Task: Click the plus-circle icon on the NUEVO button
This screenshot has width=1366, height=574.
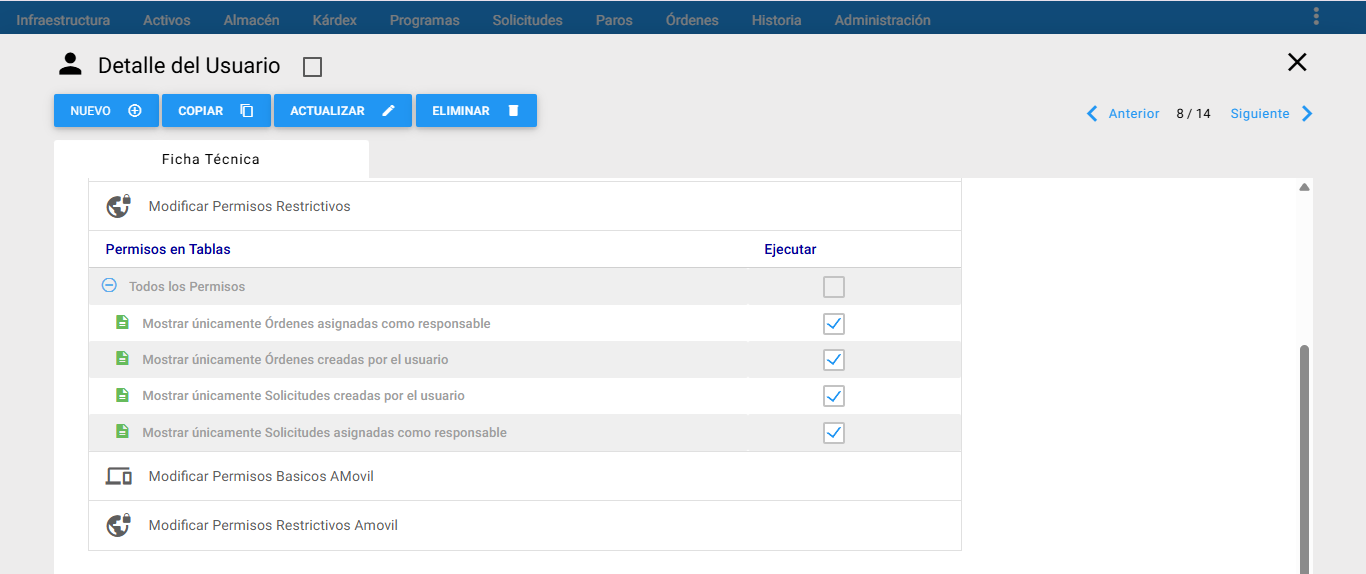Action: pos(135,111)
